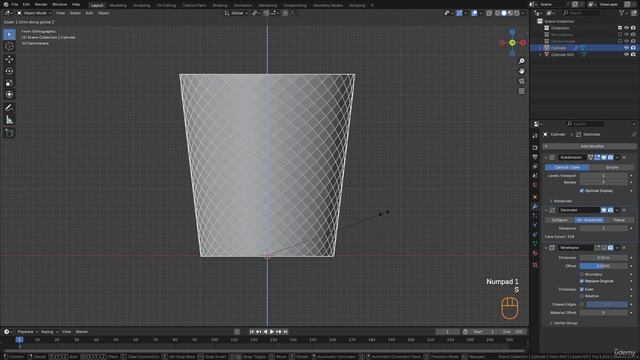640x360 pixels.
Task: Click the pan view hand icon
Action: click(x=522, y=71)
